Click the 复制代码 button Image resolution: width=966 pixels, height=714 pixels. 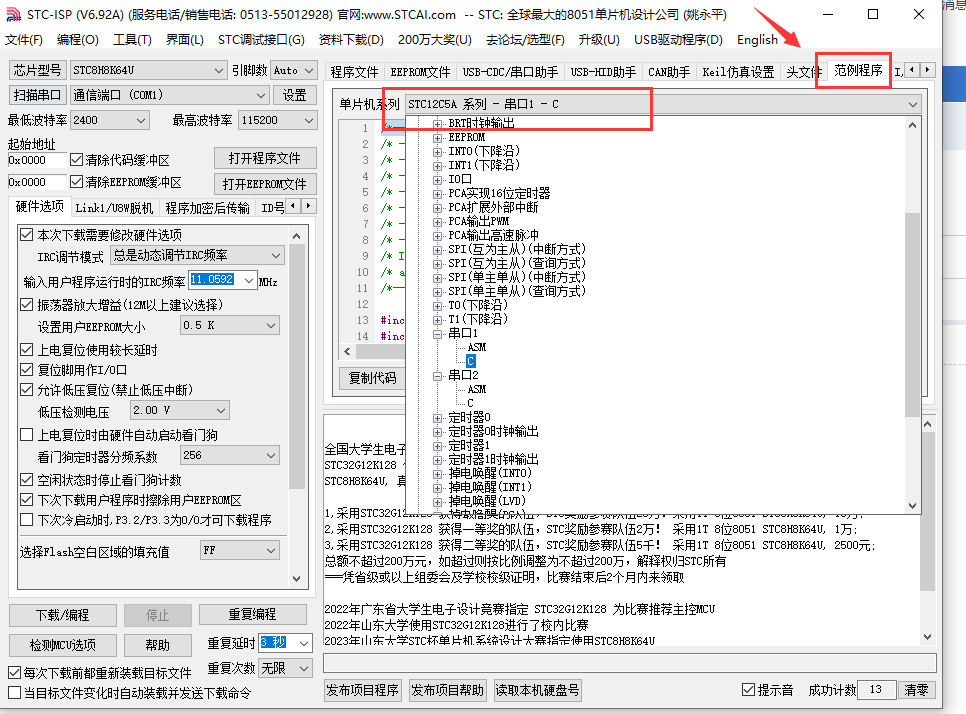coord(372,378)
